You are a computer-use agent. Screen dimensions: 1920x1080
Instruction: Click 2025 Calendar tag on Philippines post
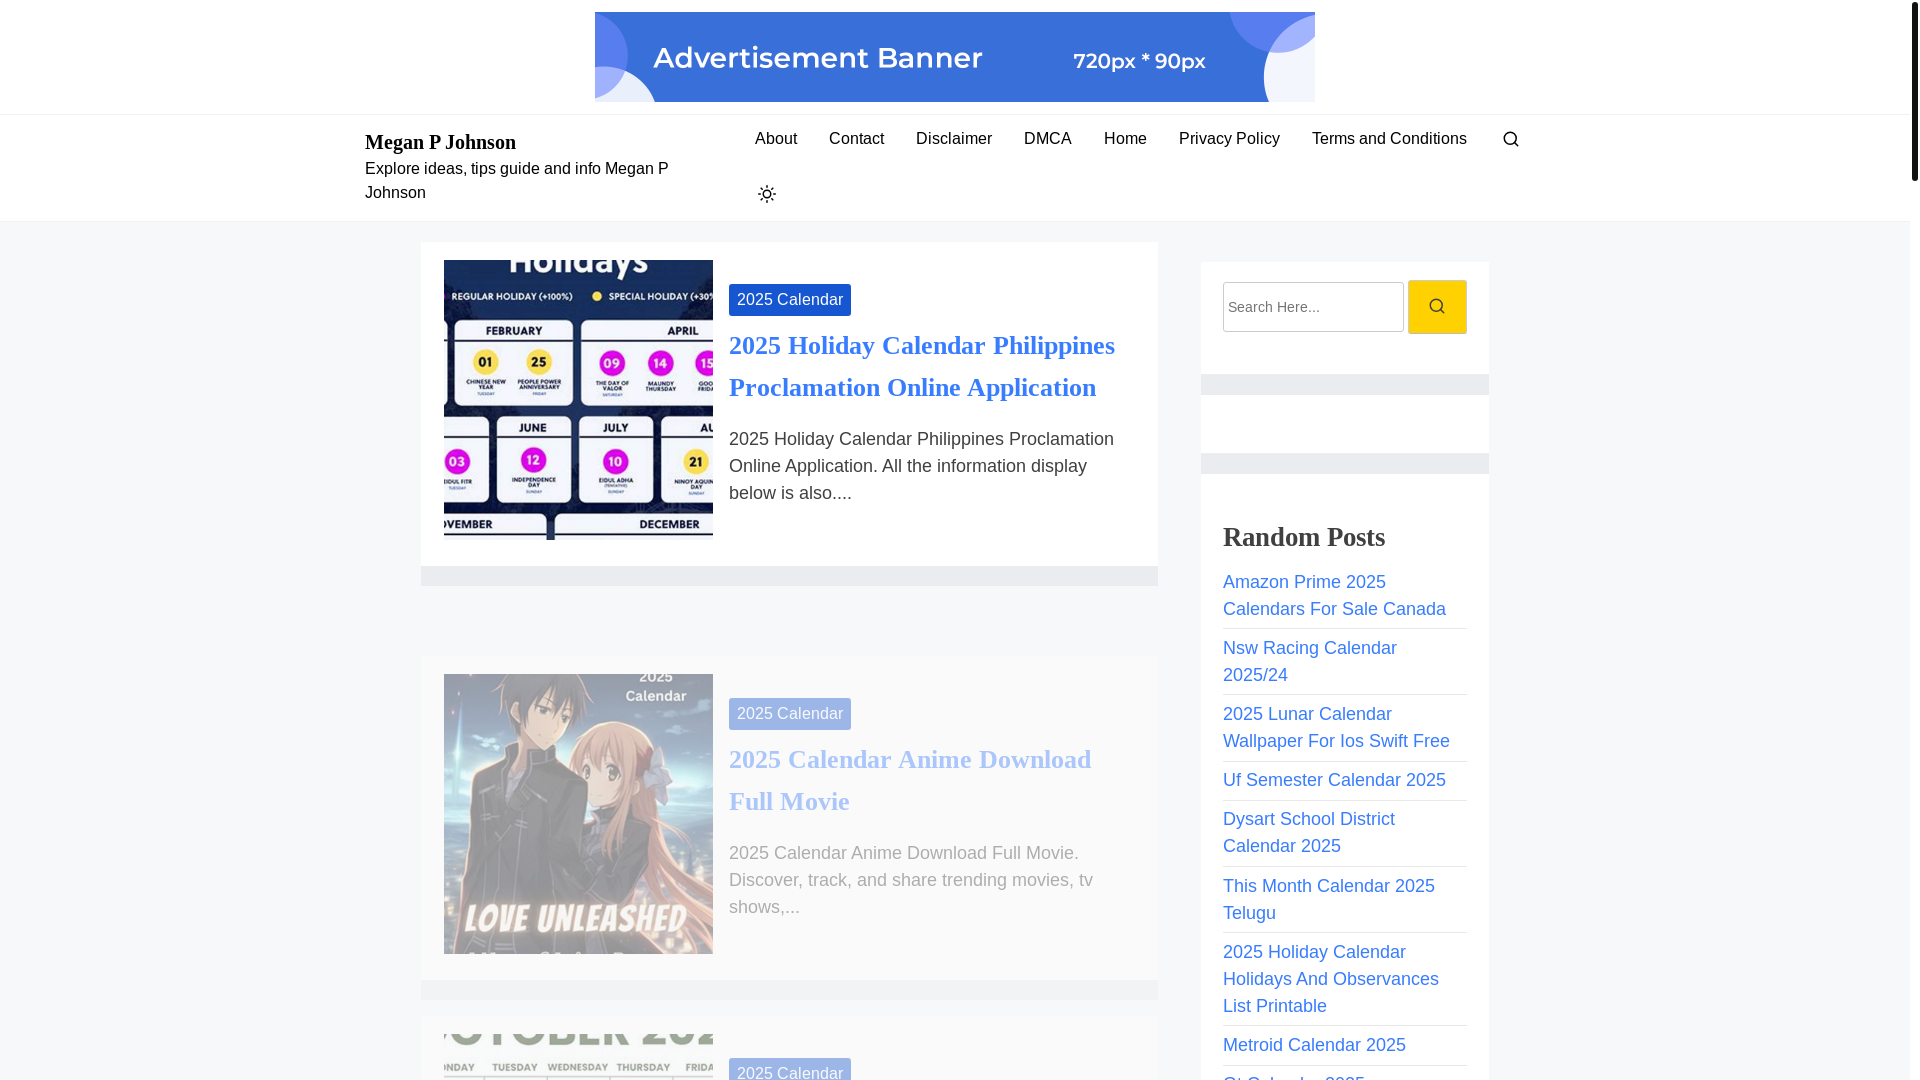tap(790, 300)
